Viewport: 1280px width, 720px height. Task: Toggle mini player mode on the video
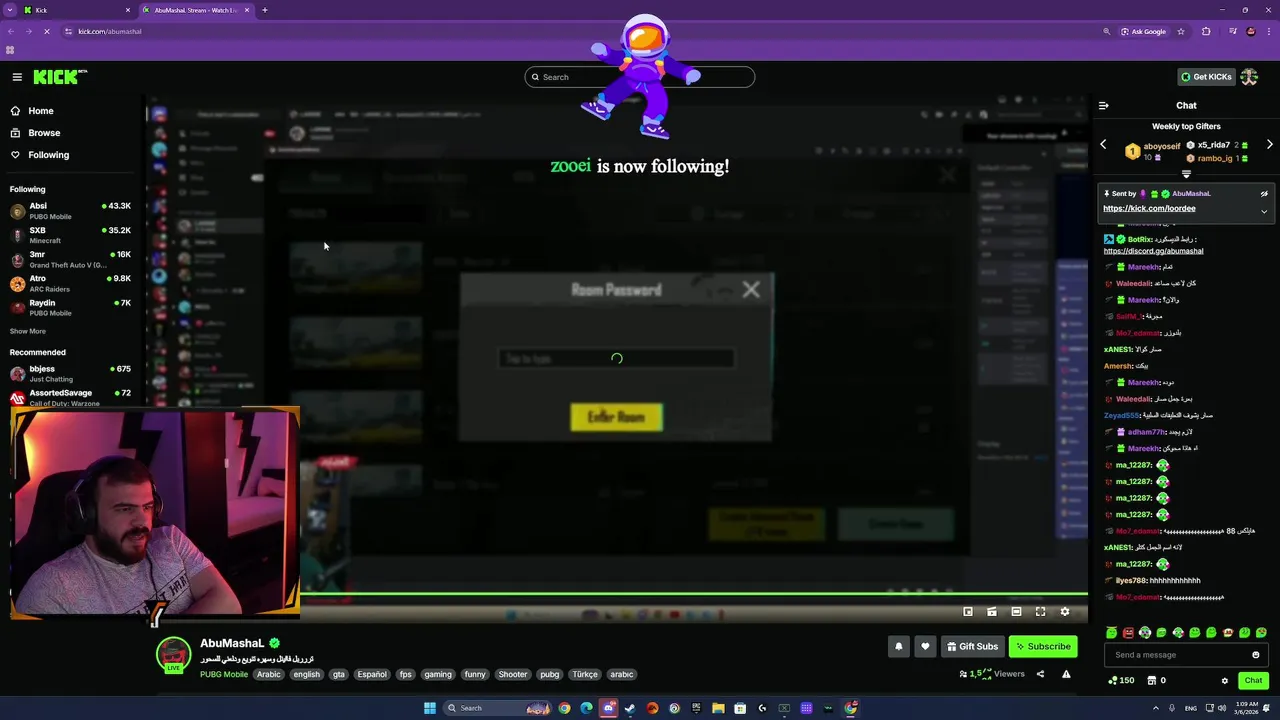coord(968,612)
